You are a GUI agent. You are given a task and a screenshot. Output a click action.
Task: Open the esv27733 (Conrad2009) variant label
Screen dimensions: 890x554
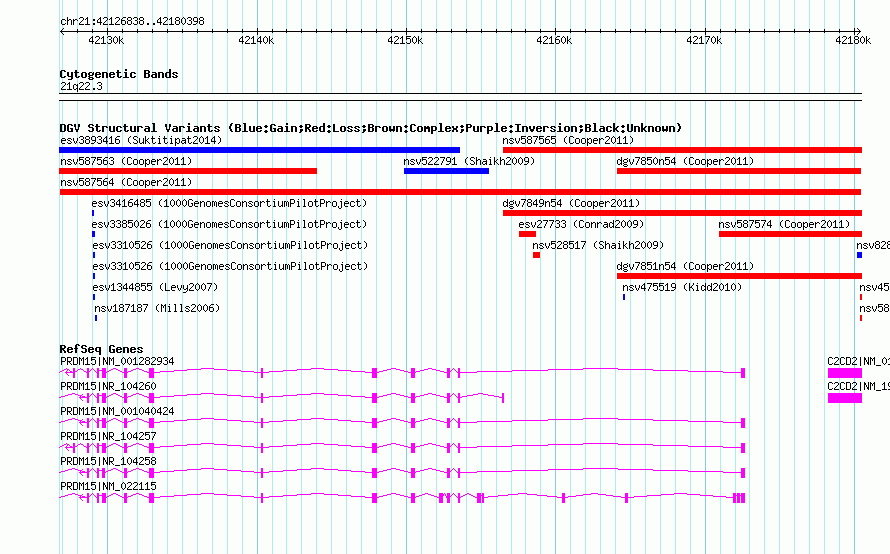581,224
